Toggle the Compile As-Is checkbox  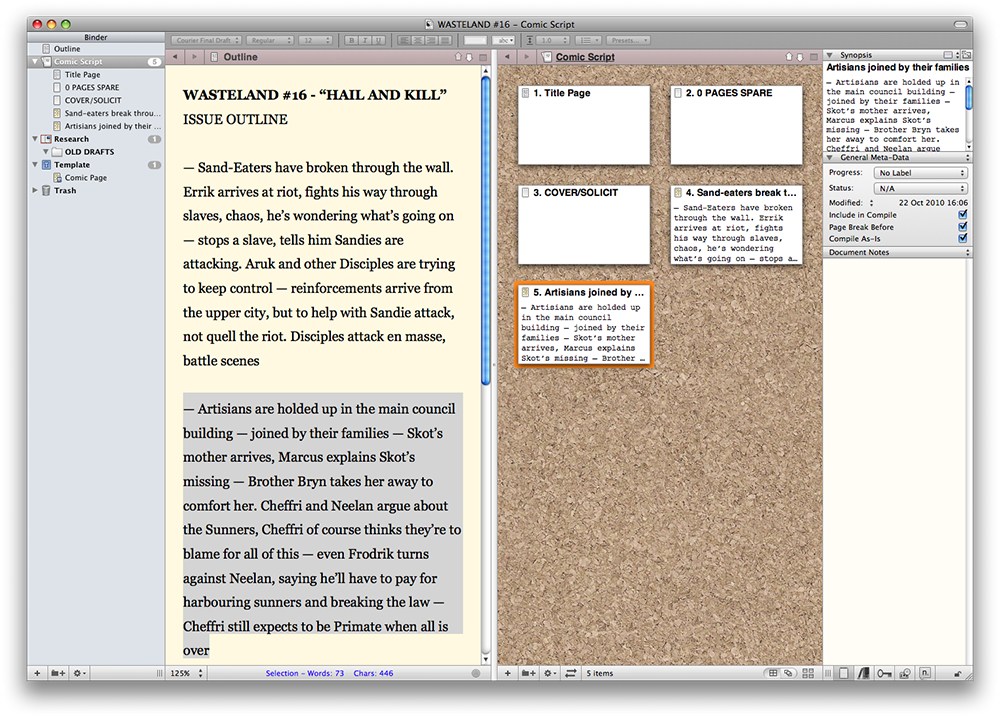[x=962, y=238]
